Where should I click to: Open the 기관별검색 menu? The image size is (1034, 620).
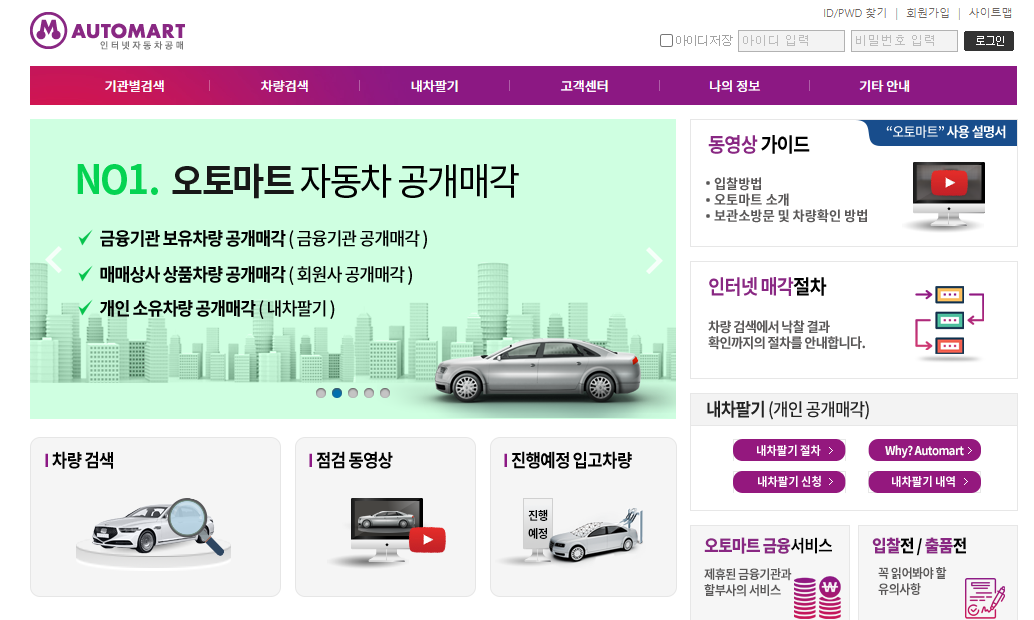click(135, 86)
